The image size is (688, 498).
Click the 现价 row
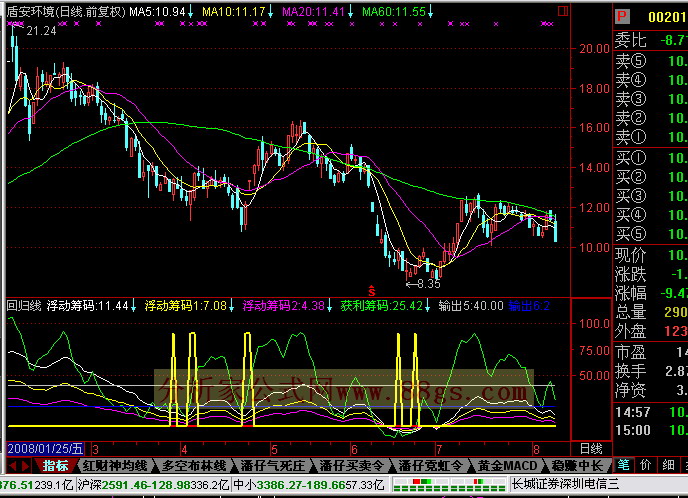(x=651, y=255)
